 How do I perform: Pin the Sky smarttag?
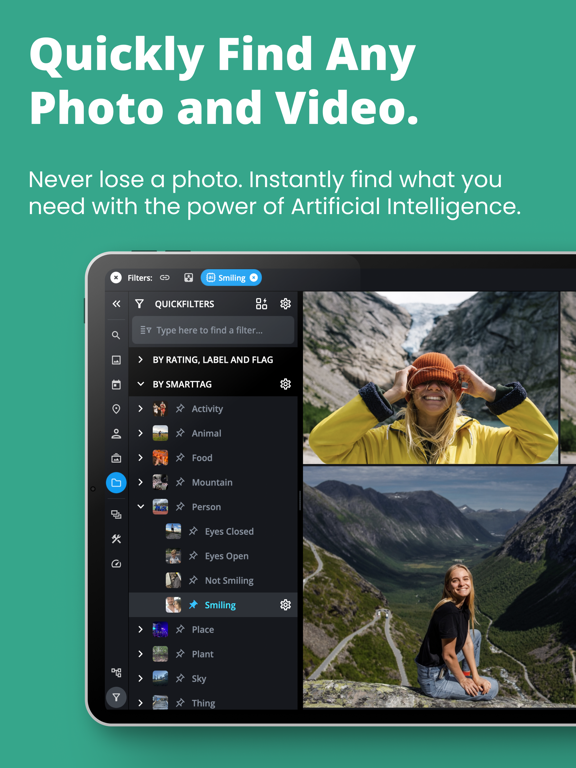tap(180, 678)
